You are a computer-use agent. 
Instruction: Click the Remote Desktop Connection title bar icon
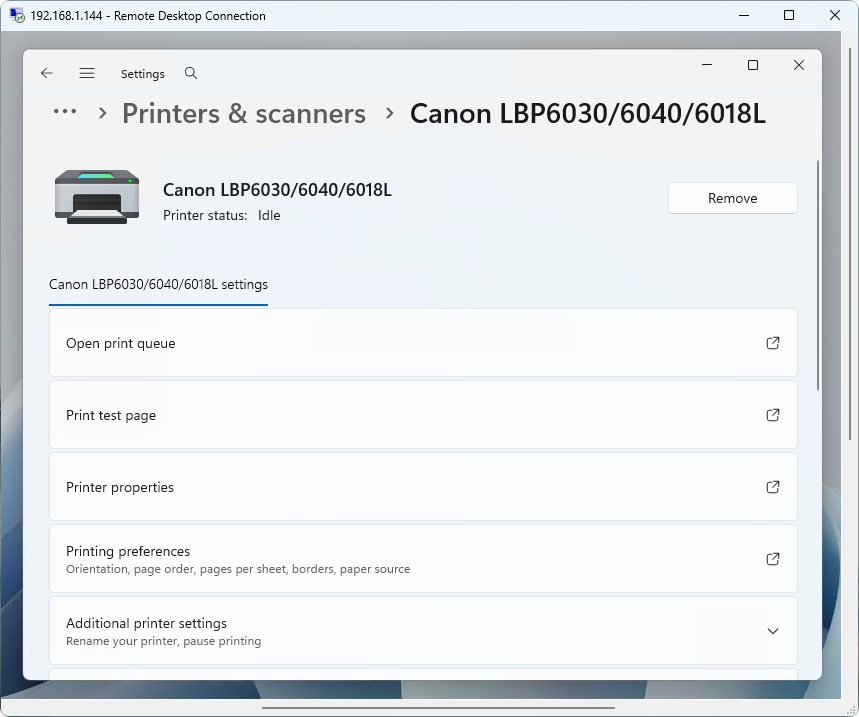click(17, 15)
